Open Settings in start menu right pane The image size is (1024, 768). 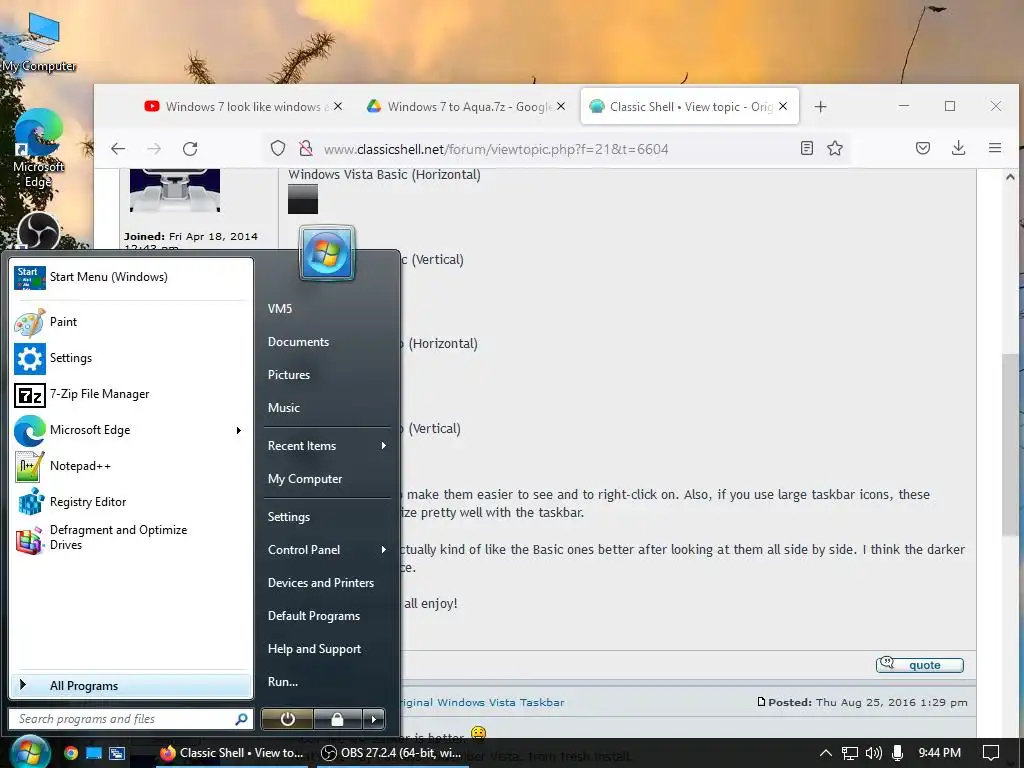(x=289, y=517)
